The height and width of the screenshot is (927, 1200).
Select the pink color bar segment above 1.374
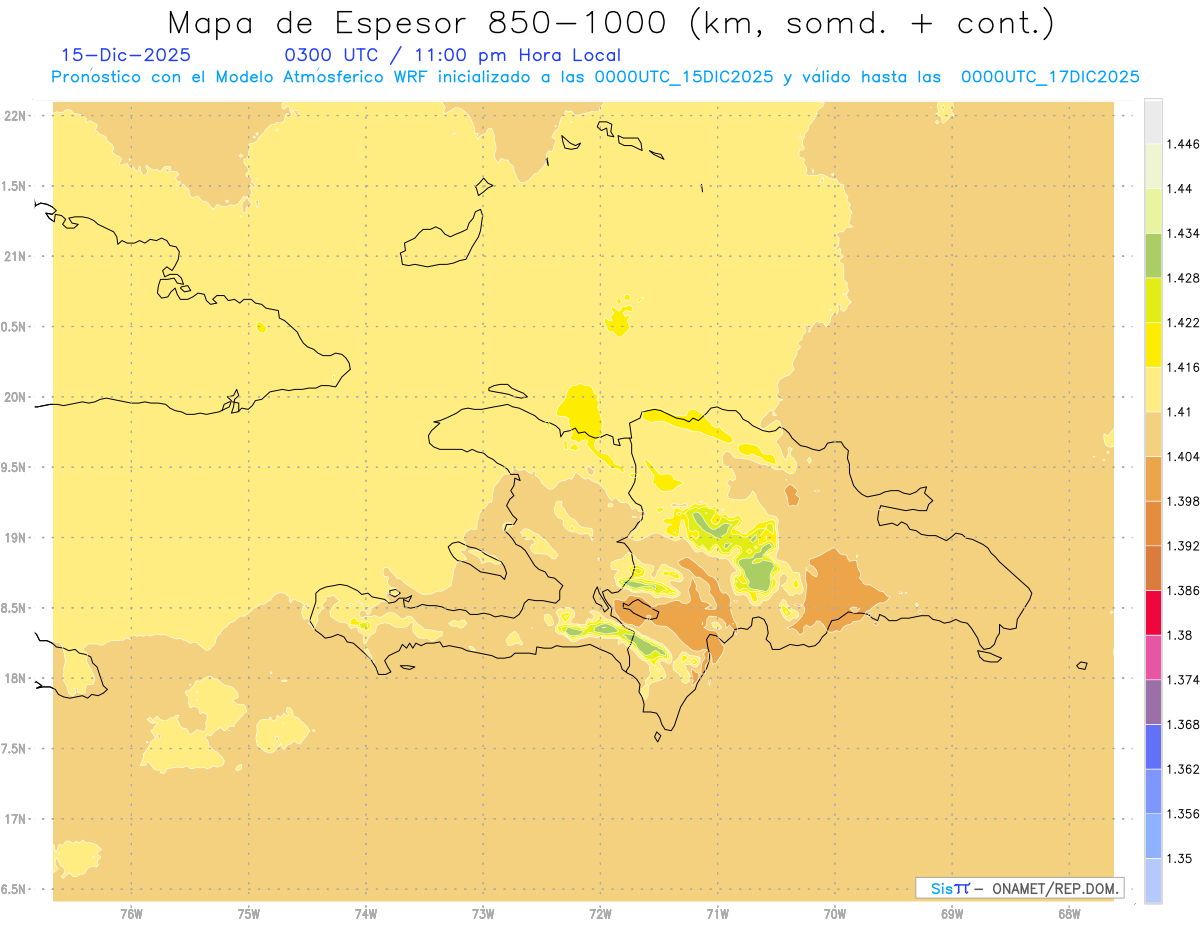tap(1154, 657)
